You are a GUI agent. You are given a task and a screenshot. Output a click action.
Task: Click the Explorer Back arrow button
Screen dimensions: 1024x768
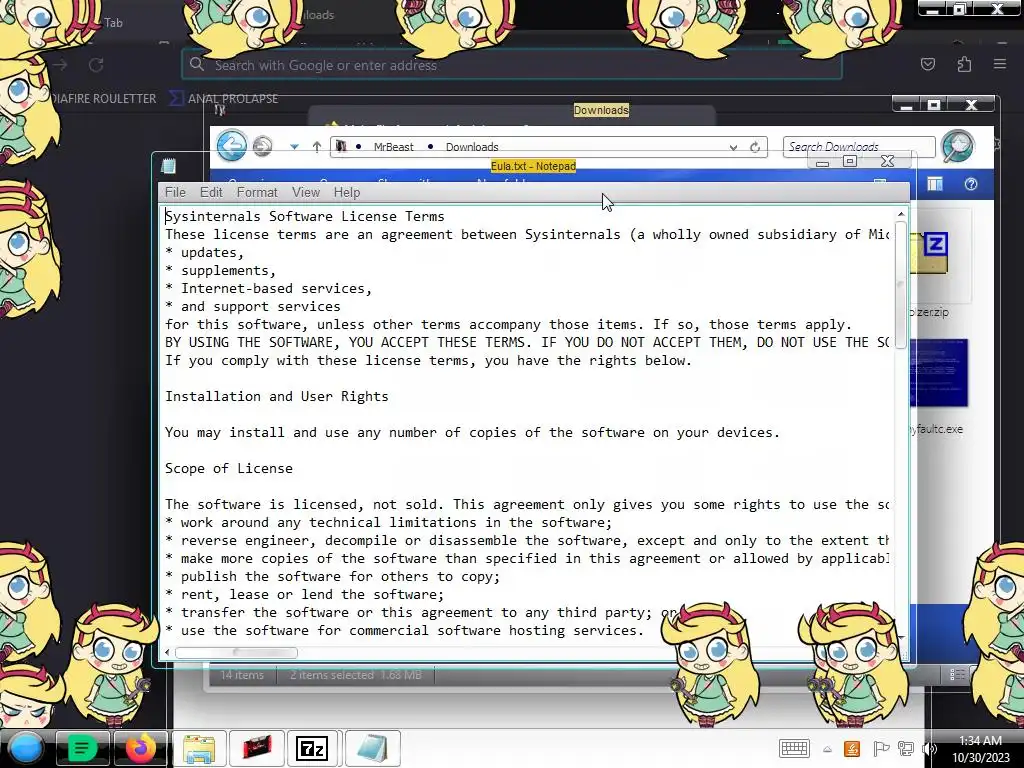232,145
